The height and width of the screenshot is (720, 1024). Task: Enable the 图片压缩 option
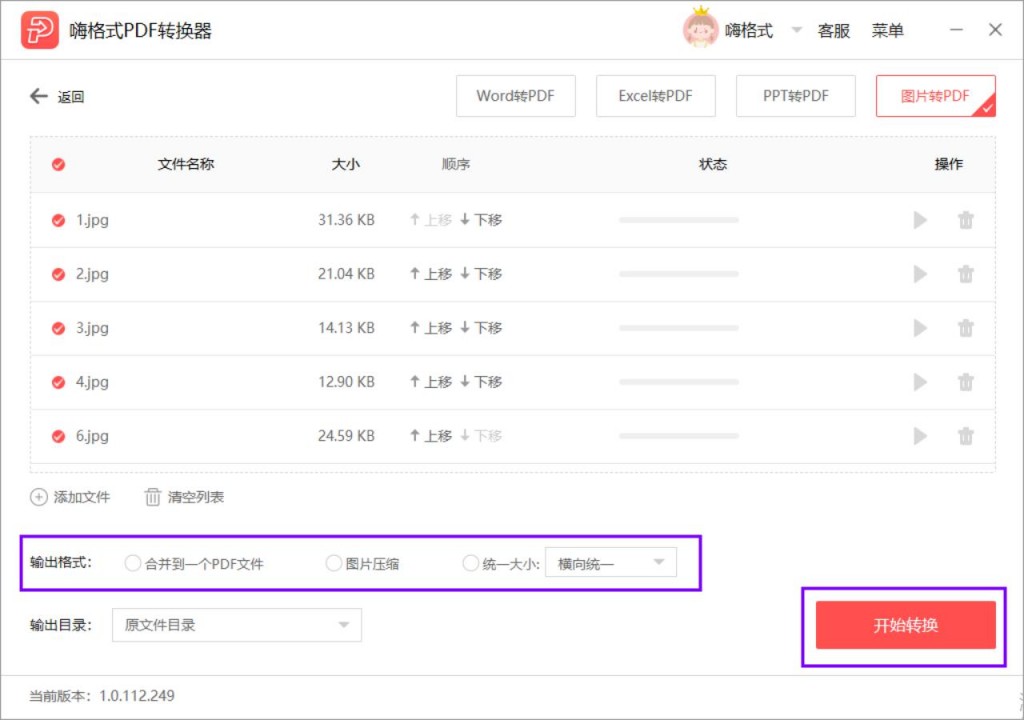tap(334, 563)
